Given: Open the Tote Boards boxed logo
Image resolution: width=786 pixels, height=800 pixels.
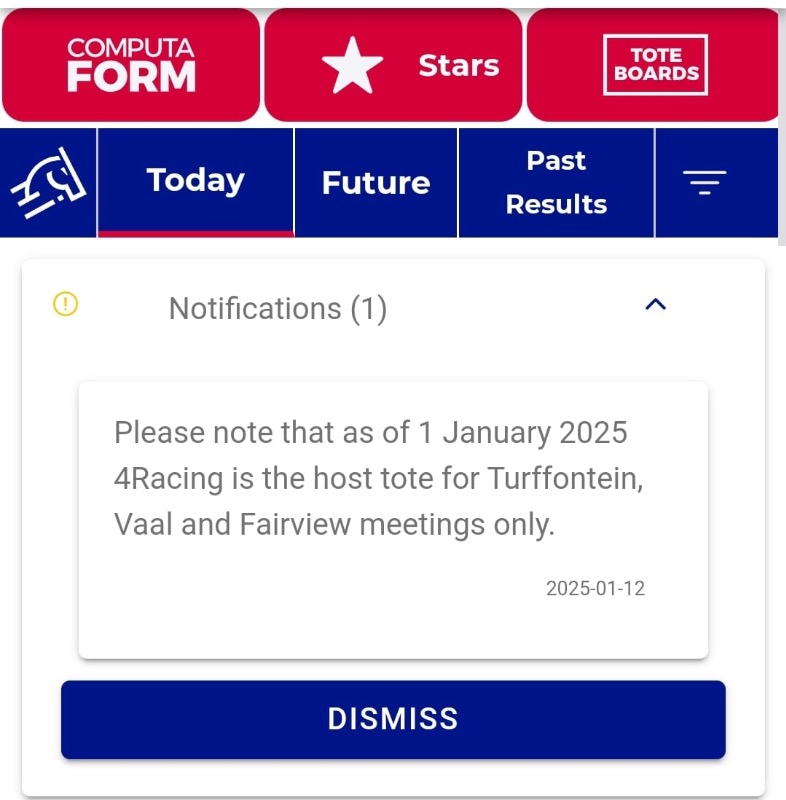Looking at the screenshot, I should (656, 65).
